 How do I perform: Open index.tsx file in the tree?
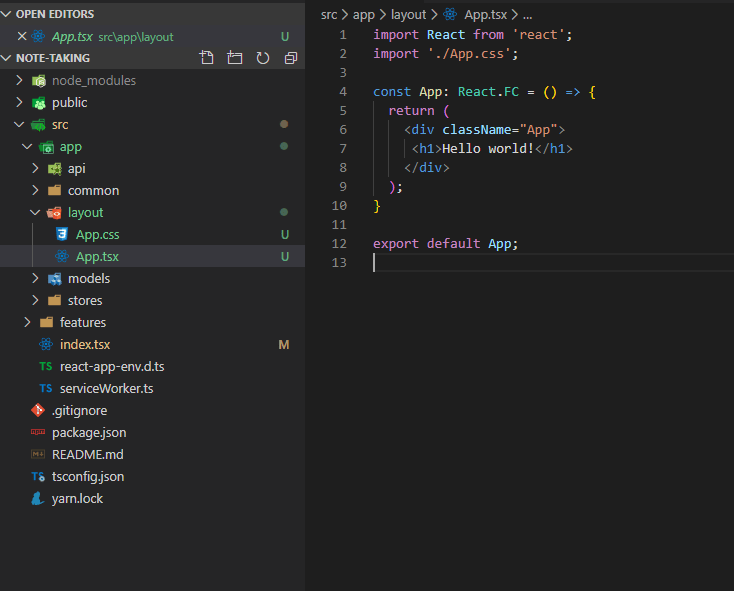152,344
